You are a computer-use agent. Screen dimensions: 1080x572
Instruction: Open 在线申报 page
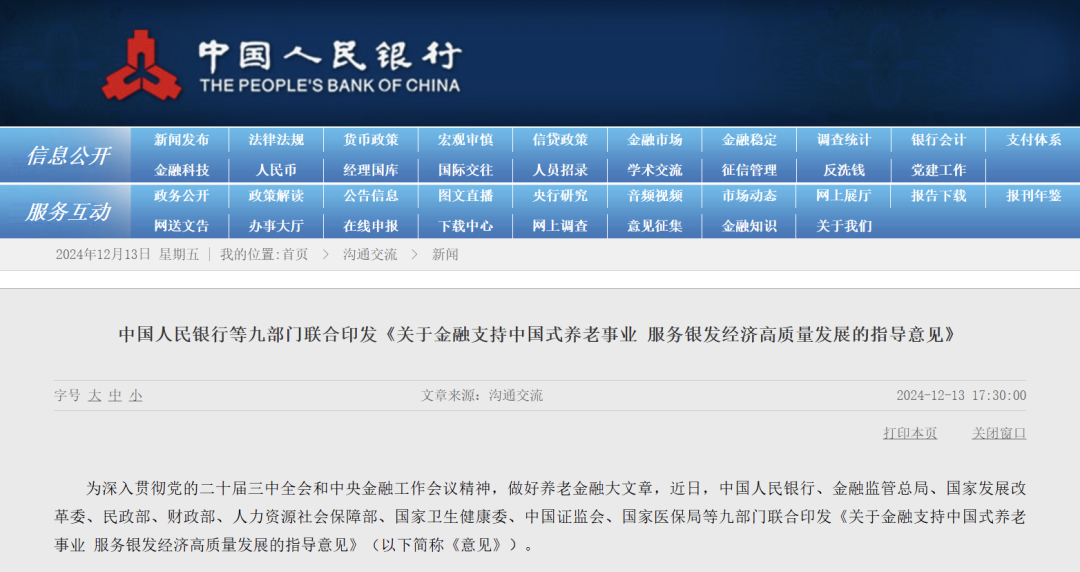(371, 226)
